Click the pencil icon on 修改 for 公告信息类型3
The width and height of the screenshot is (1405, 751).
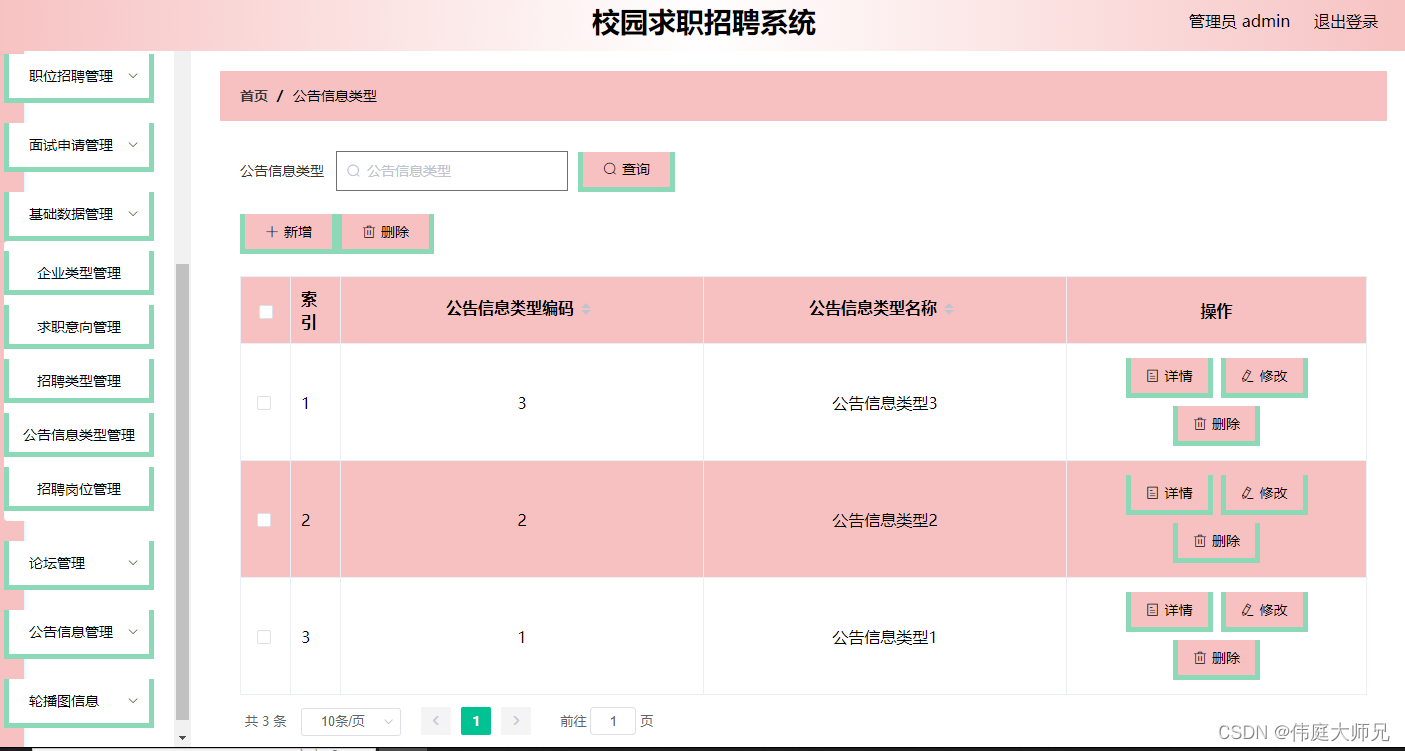click(1247, 376)
